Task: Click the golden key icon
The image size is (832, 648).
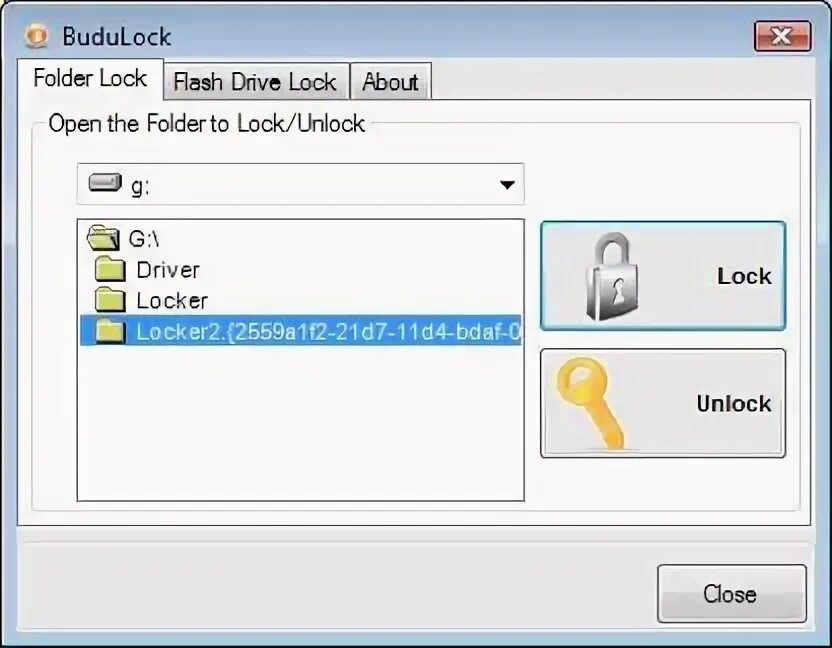Action: (590, 403)
